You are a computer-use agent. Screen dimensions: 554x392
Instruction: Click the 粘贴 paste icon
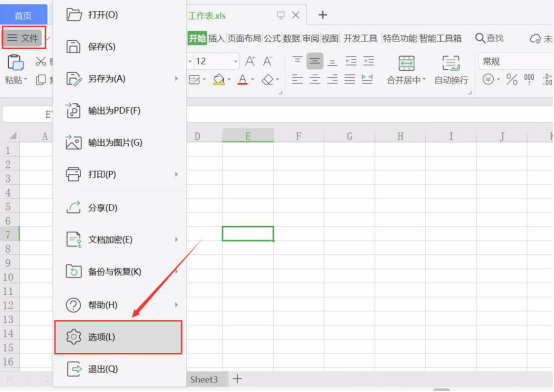click(16, 63)
